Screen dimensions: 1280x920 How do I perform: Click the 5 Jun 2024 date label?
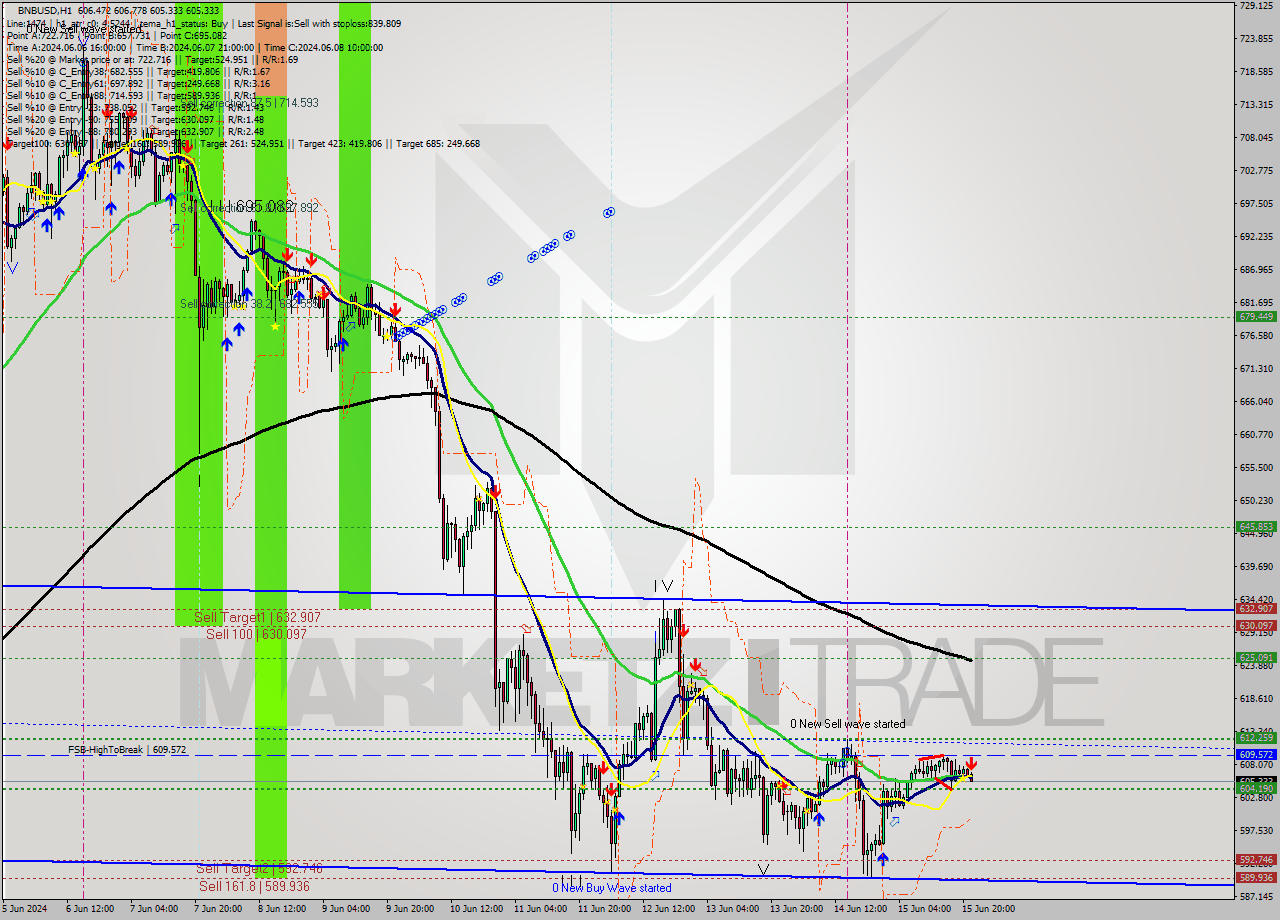23,909
